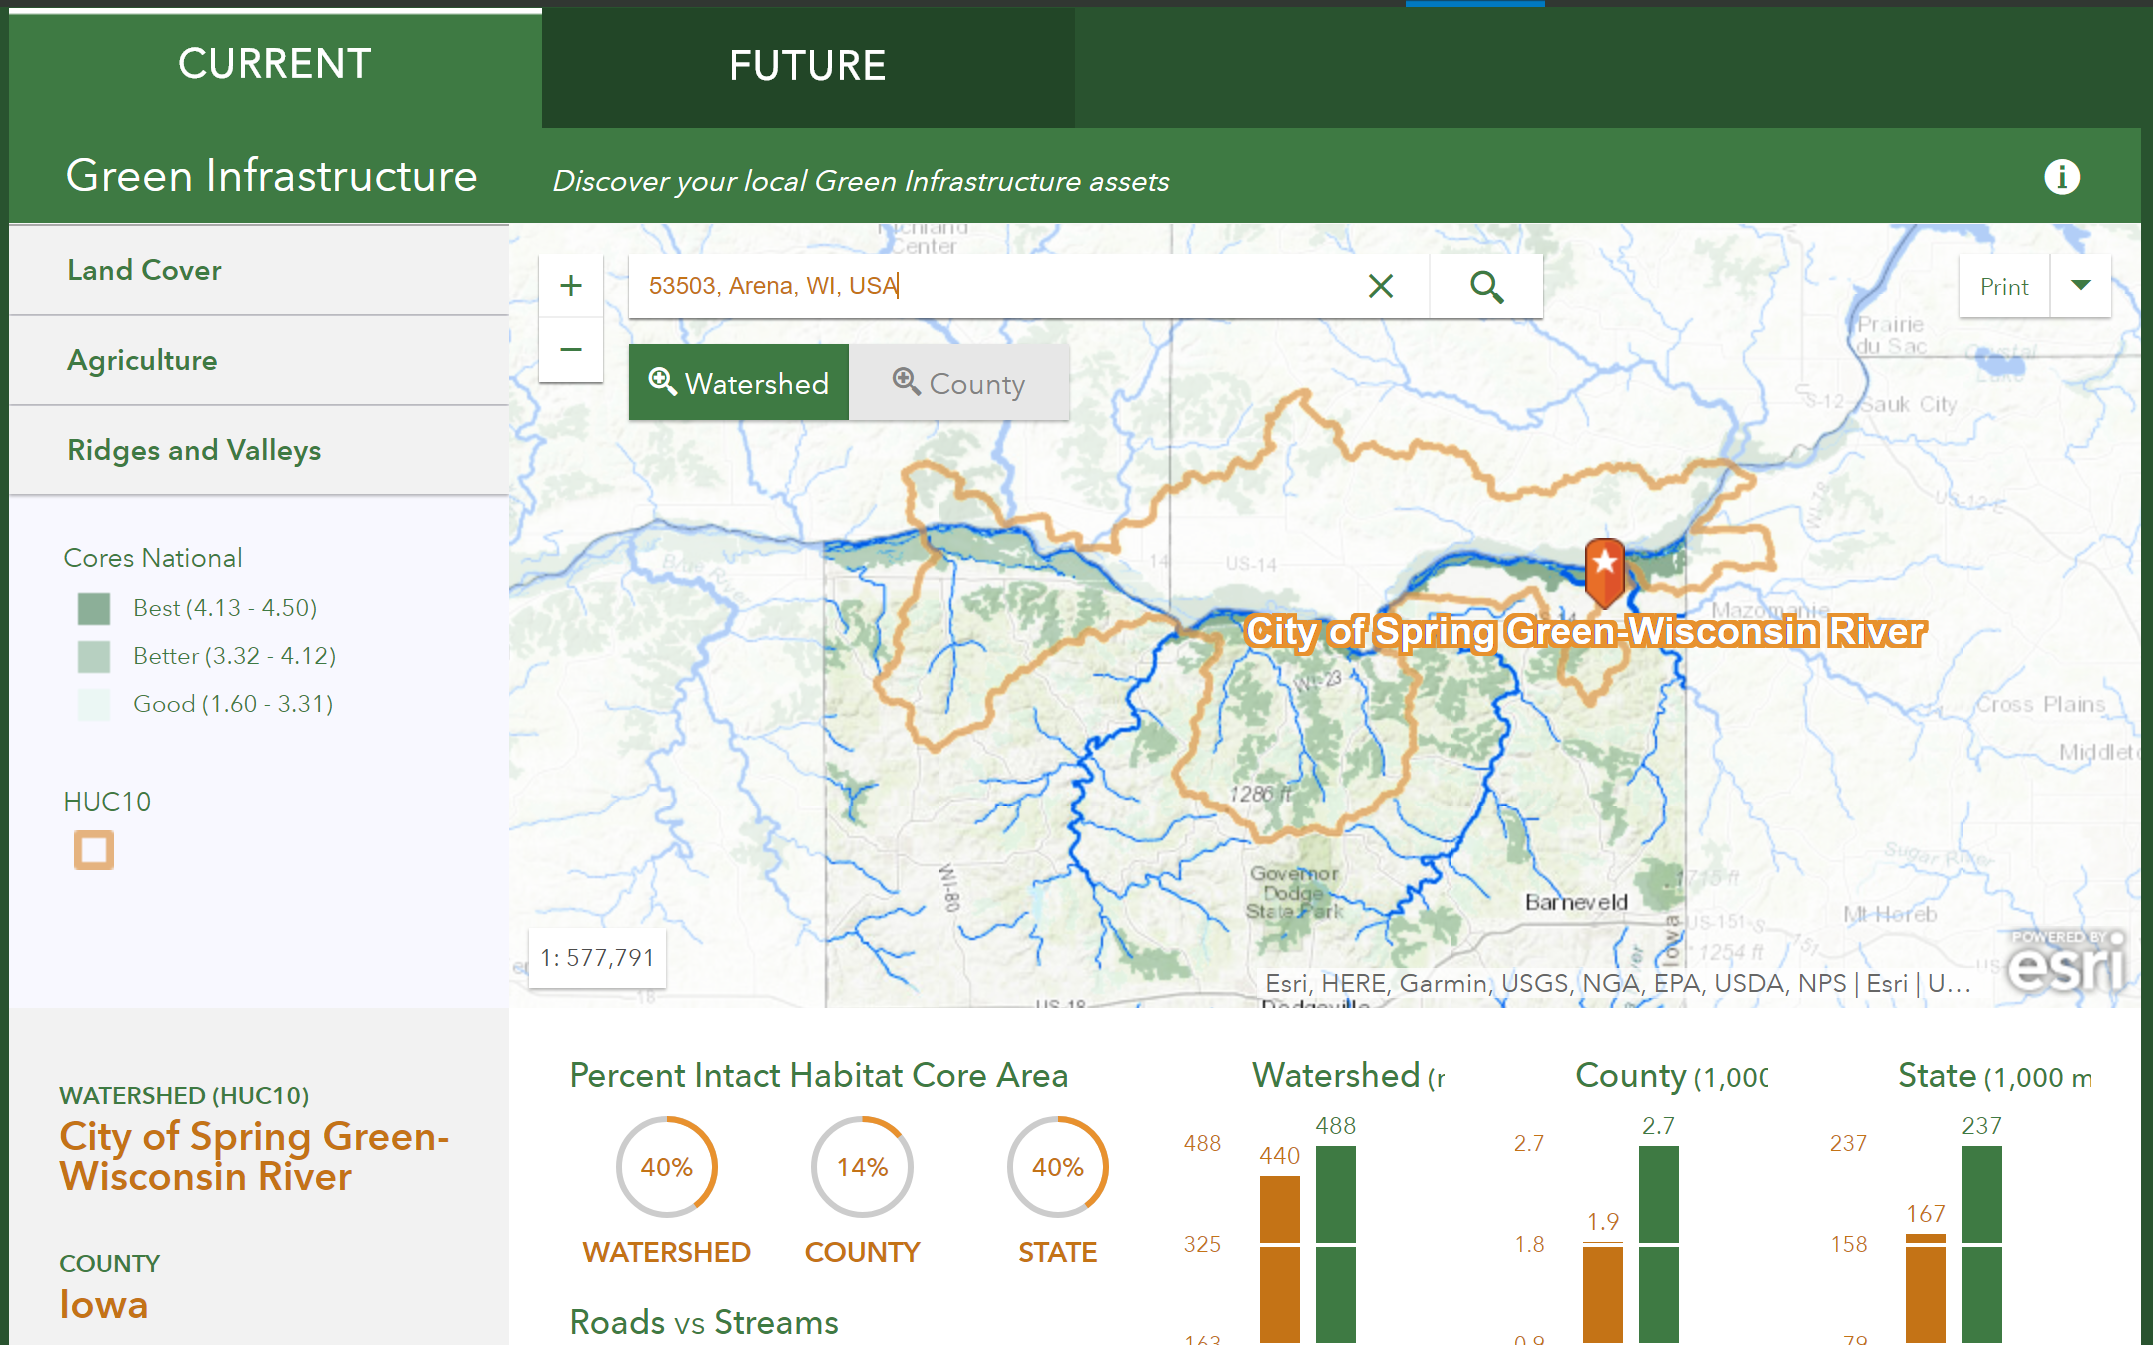Toggle the Watershed view button
2153x1345 pixels.
tap(740, 383)
